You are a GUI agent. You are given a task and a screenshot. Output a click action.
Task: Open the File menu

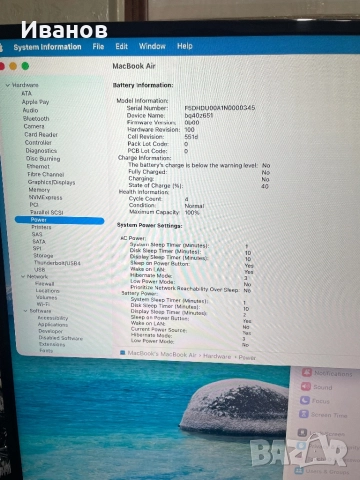point(98,46)
